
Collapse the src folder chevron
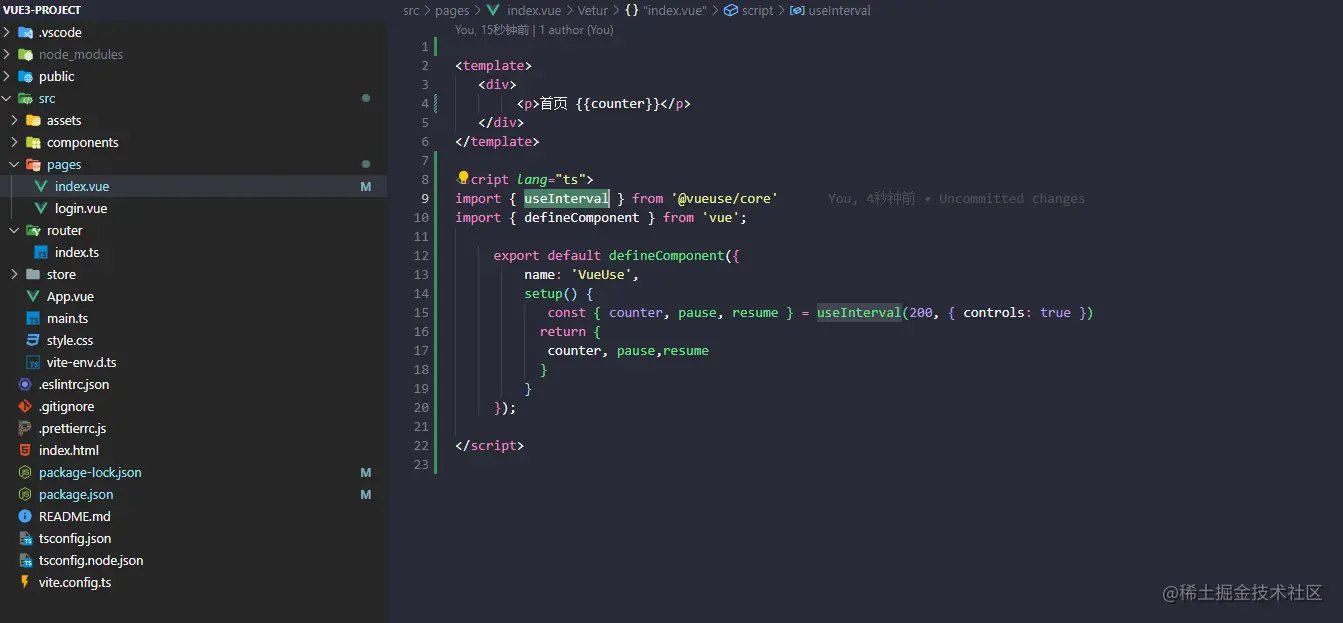7,98
